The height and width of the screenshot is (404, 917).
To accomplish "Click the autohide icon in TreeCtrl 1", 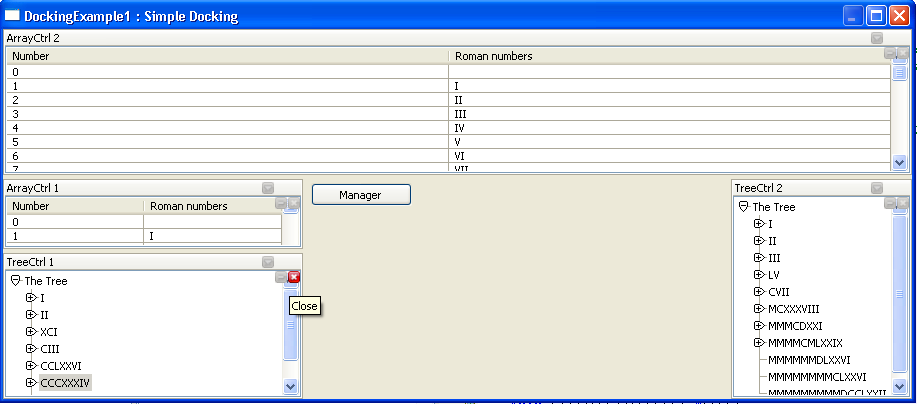I will [x=281, y=277].
